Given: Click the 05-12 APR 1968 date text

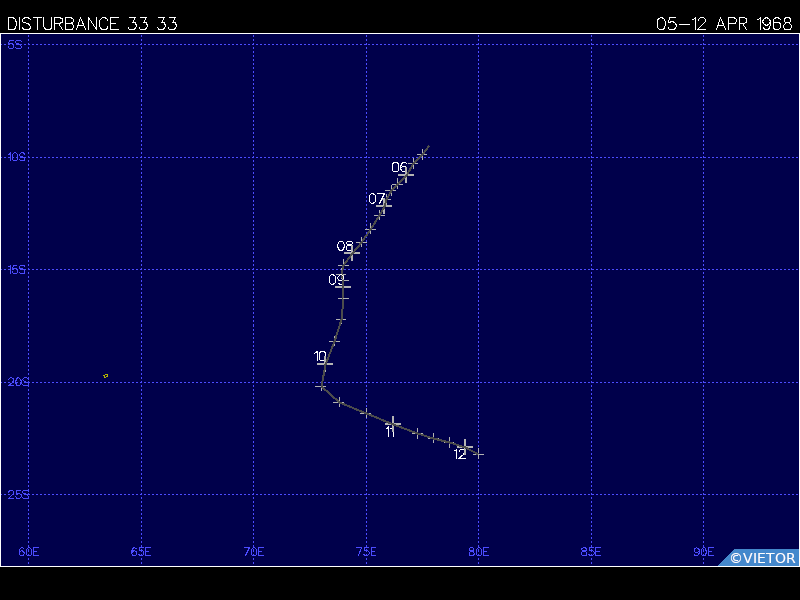Looking at the screenshot, I should (x=724, y=23).
